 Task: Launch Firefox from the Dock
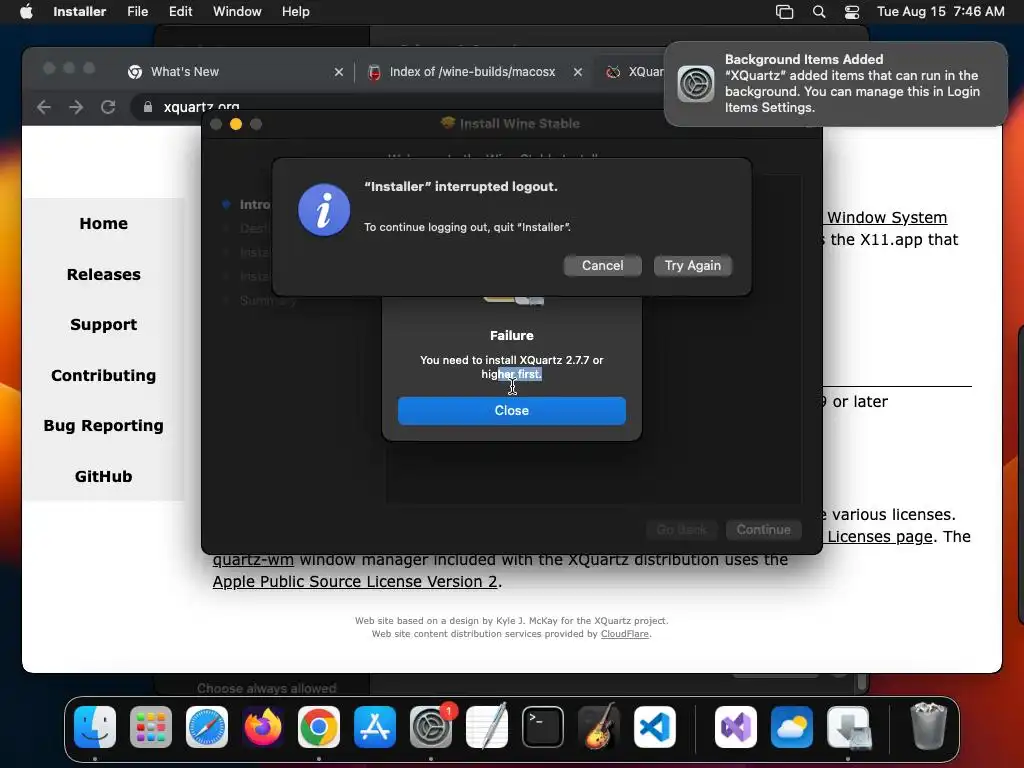pyautogui.click(x=263, y=727)
